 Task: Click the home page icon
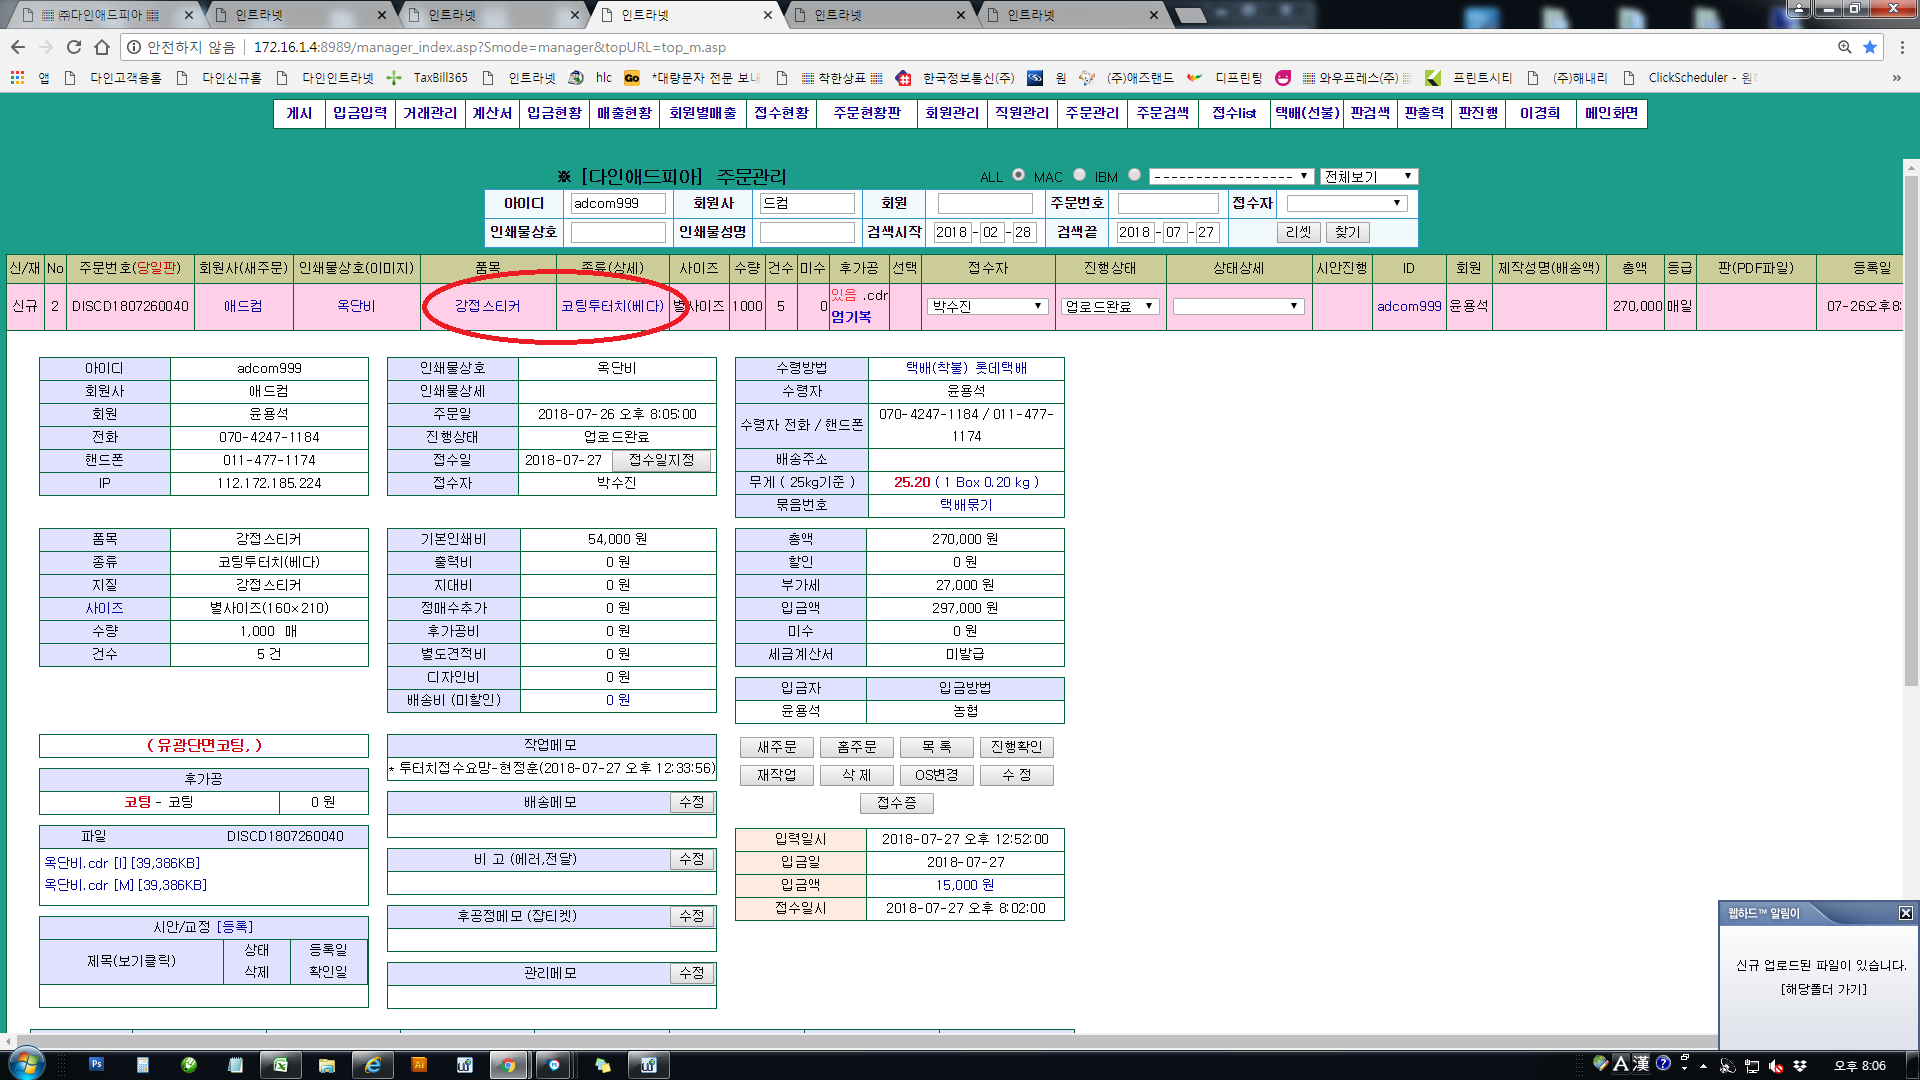pyautogui.click(x=102, y=47)
